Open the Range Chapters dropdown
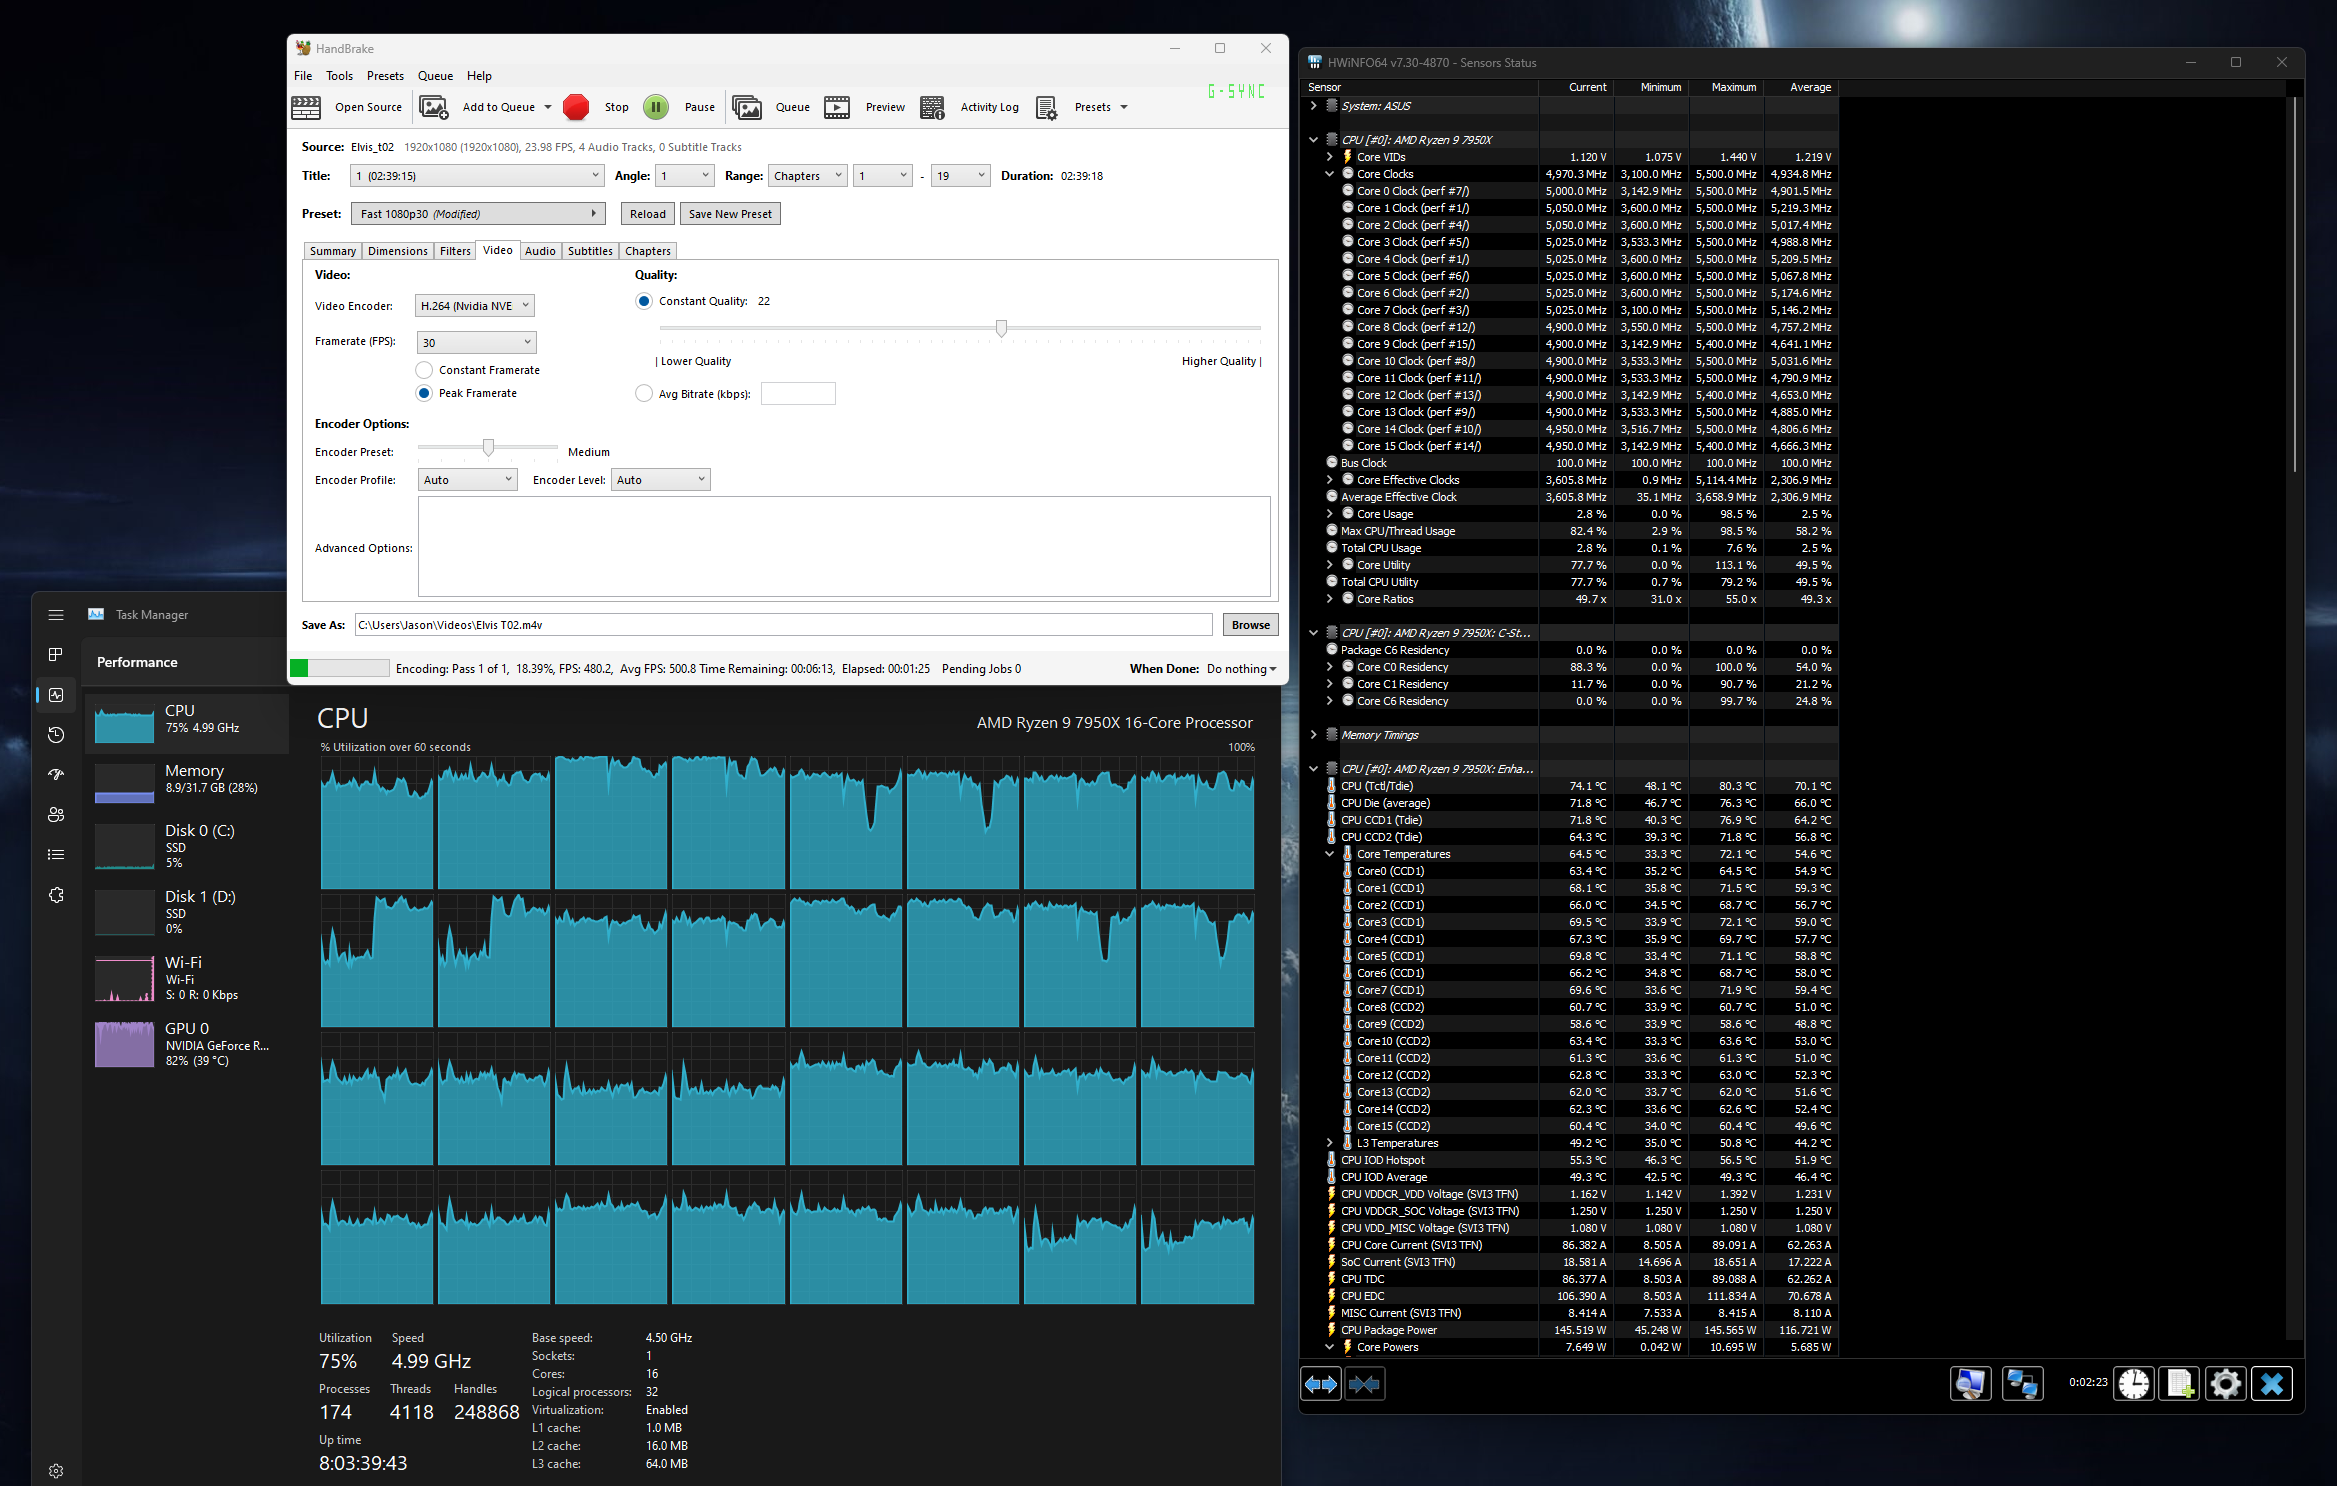Viewport: 2337px width, 1486px height. click(807, 176)
